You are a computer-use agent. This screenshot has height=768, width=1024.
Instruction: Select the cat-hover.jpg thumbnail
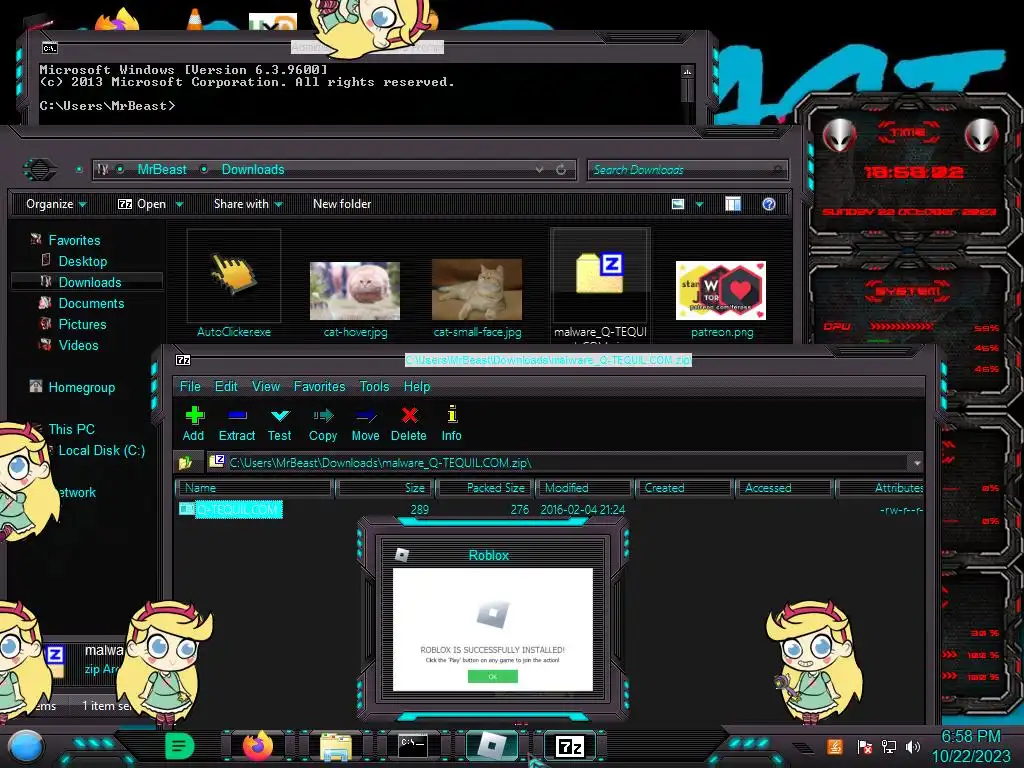click(355, 291)
